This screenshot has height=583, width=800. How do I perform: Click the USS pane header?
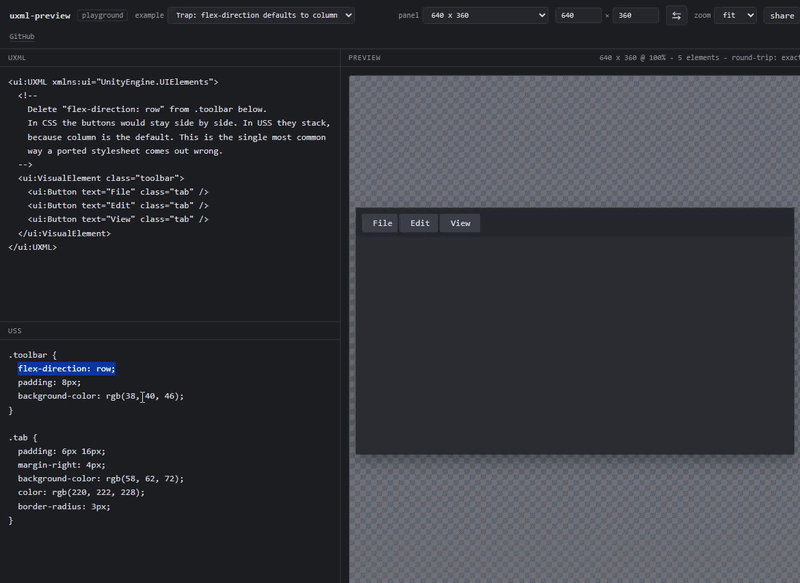15,331
